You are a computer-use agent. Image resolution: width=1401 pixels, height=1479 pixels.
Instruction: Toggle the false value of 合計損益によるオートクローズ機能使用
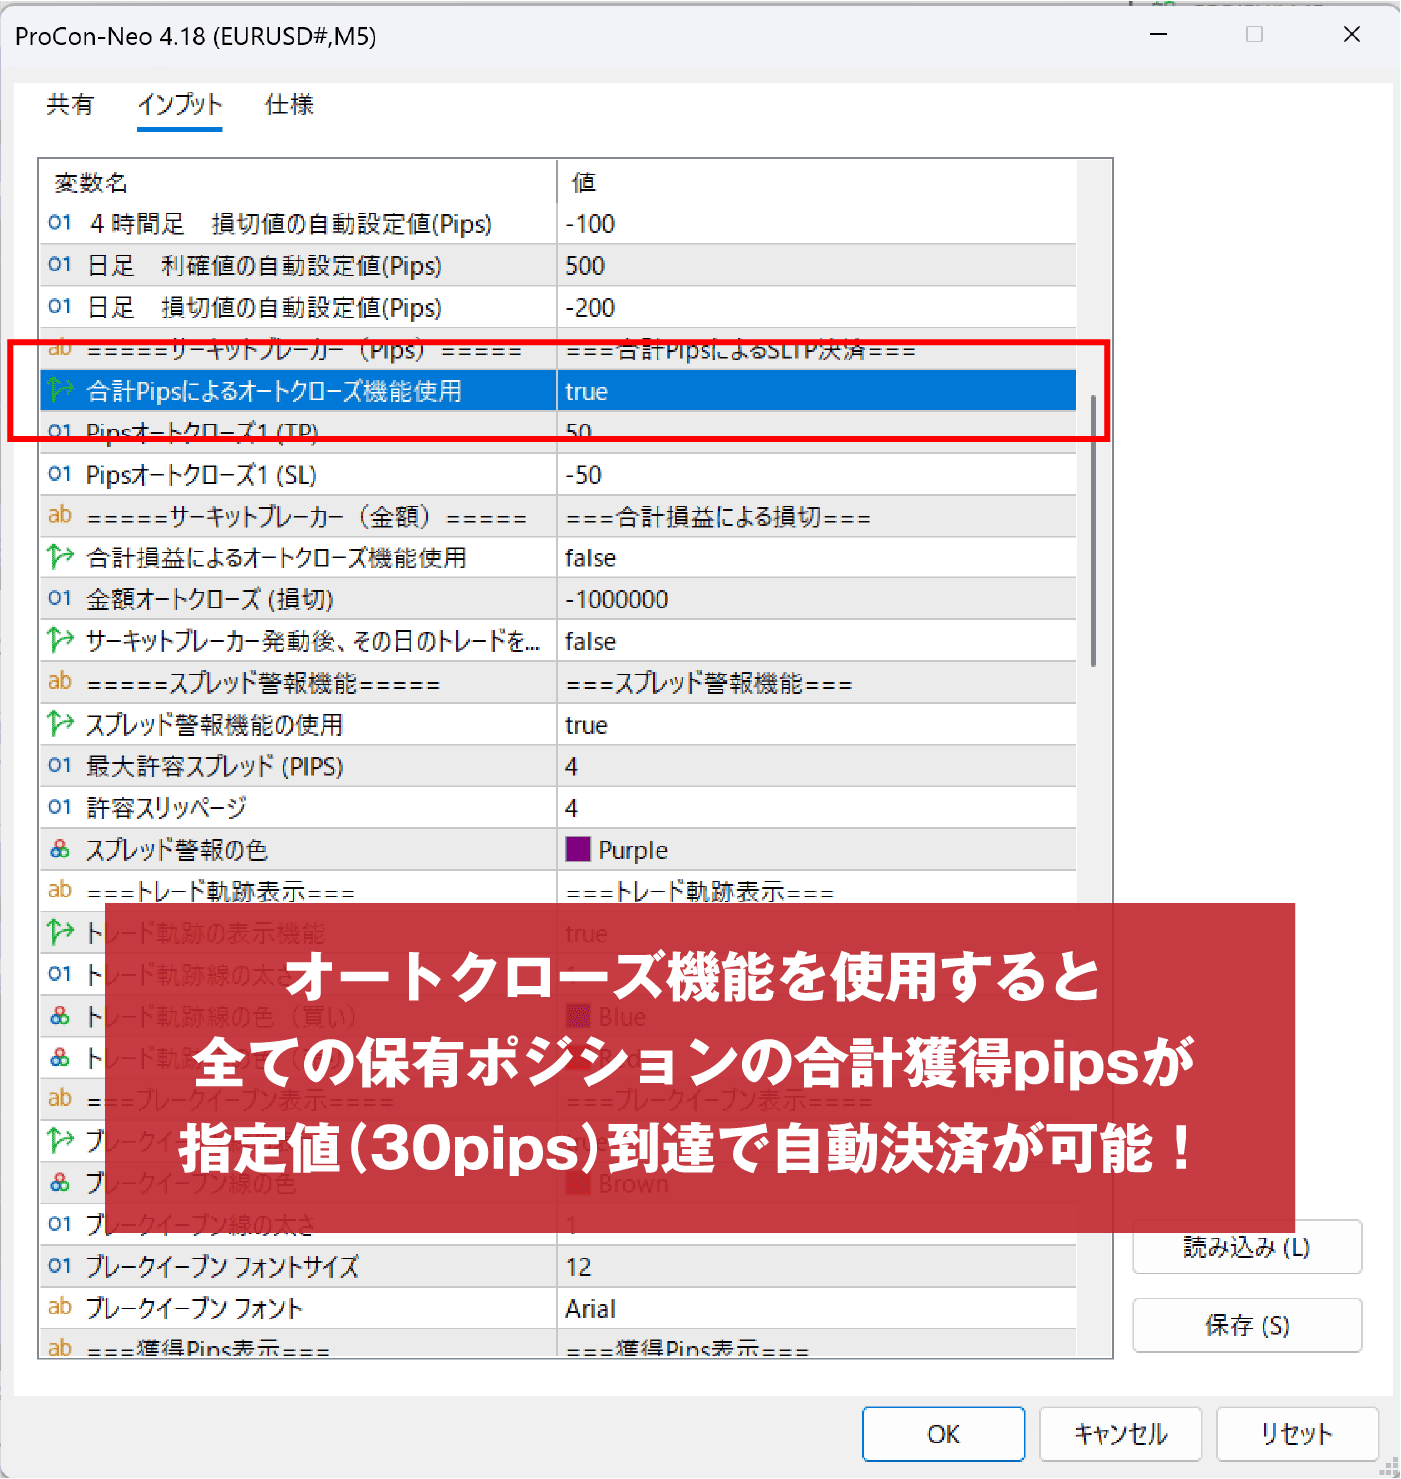tap(816, 558)
